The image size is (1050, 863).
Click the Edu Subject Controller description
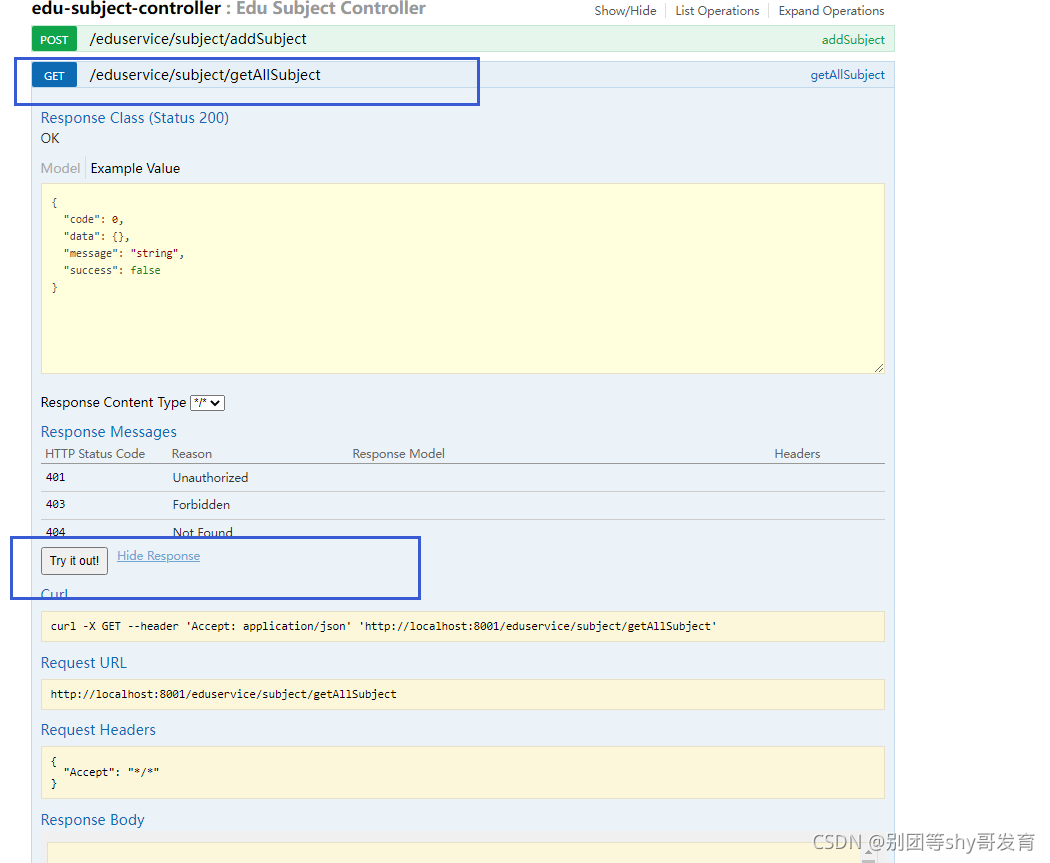click(x=331, y=8)
